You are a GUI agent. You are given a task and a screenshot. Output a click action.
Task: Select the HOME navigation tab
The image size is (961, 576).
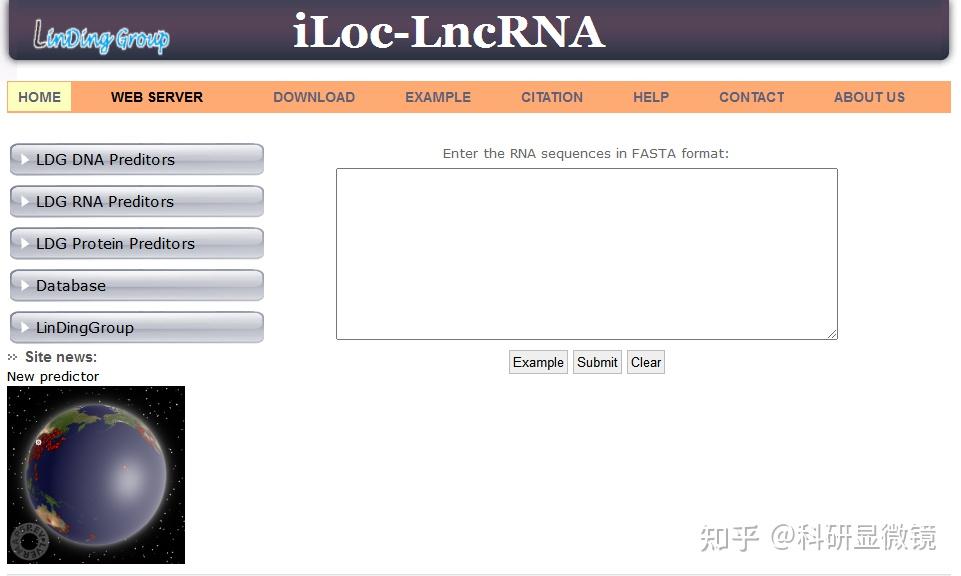[x=39, y=97]
